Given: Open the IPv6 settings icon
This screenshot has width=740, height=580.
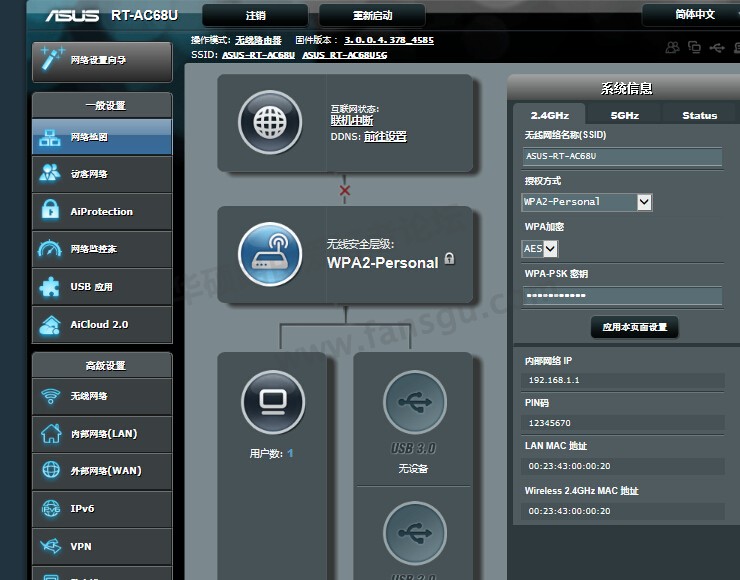Looking at the screenshot, I should click(50, 509).
